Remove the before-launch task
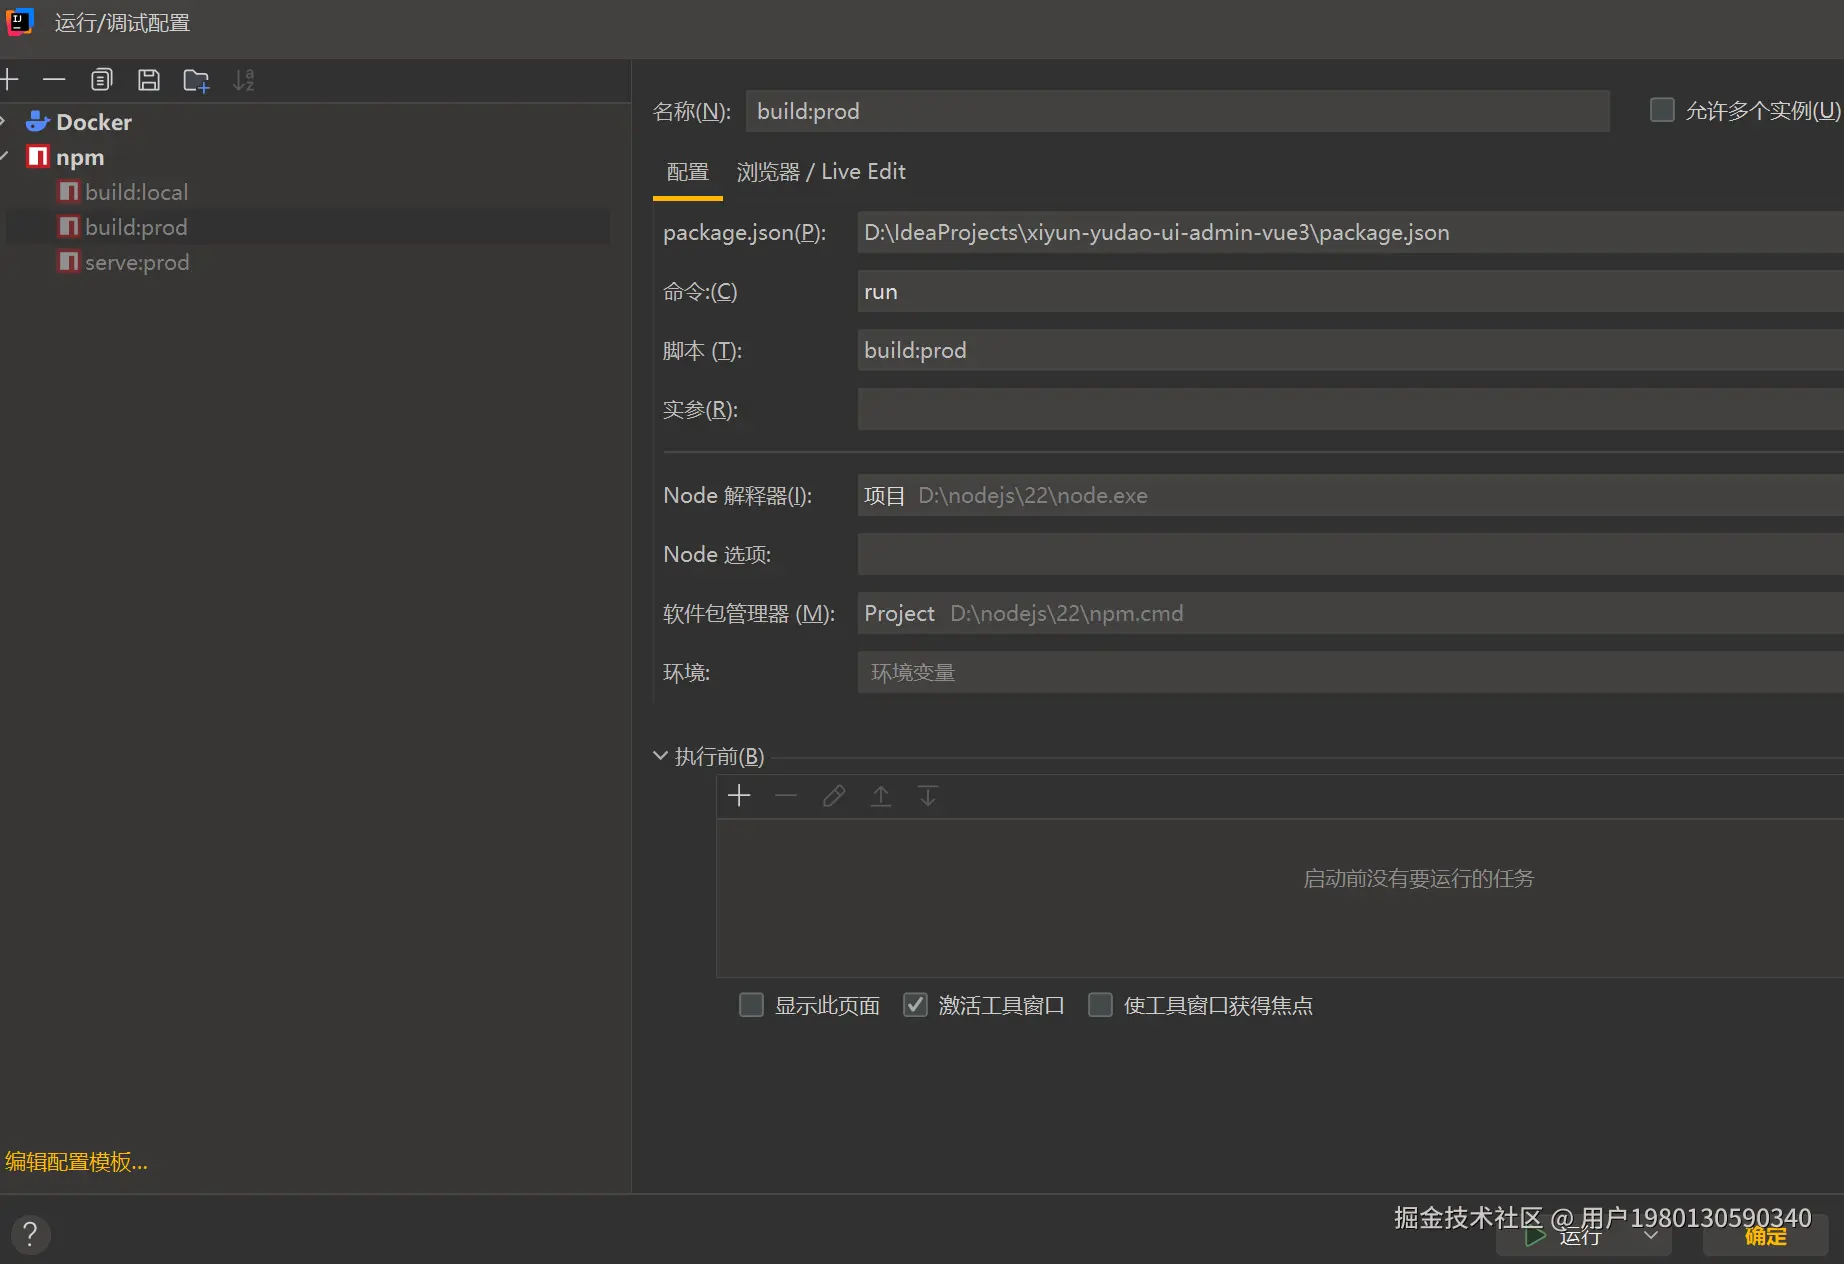The image size is (1844, 1264). pos(786,796)
